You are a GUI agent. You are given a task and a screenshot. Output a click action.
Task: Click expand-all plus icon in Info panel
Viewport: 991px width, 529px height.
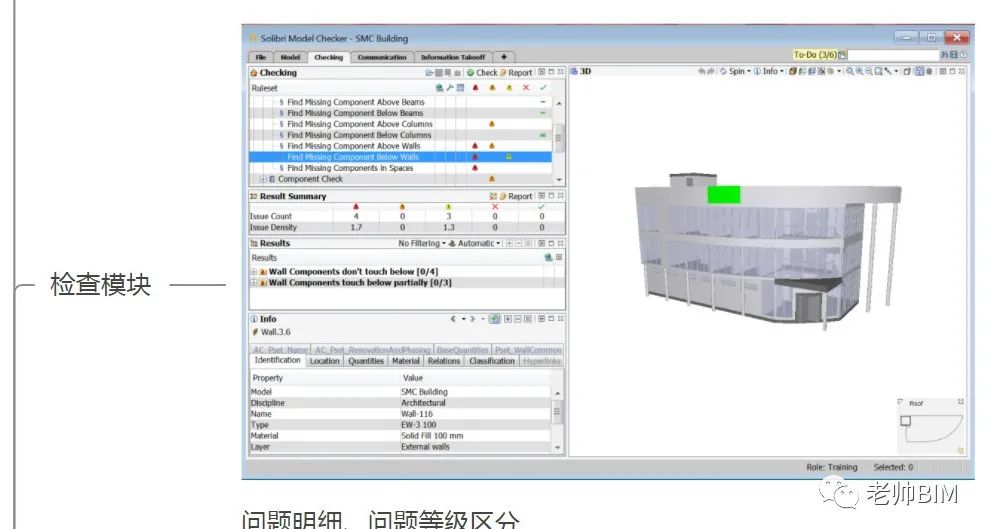pyautogui.click(x=507, y=319)
